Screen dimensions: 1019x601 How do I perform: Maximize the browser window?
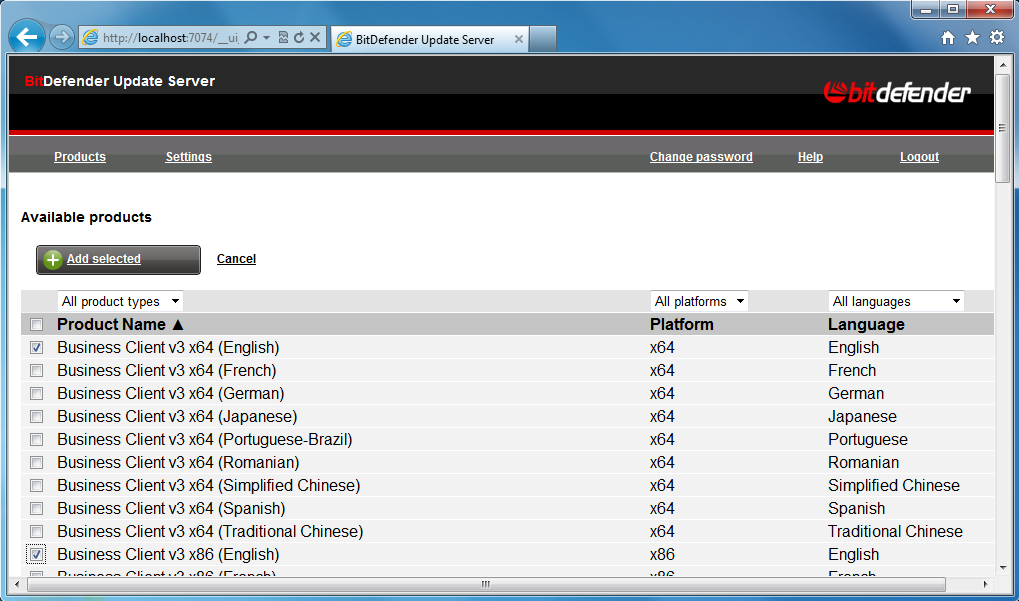(x=953, y=9)
